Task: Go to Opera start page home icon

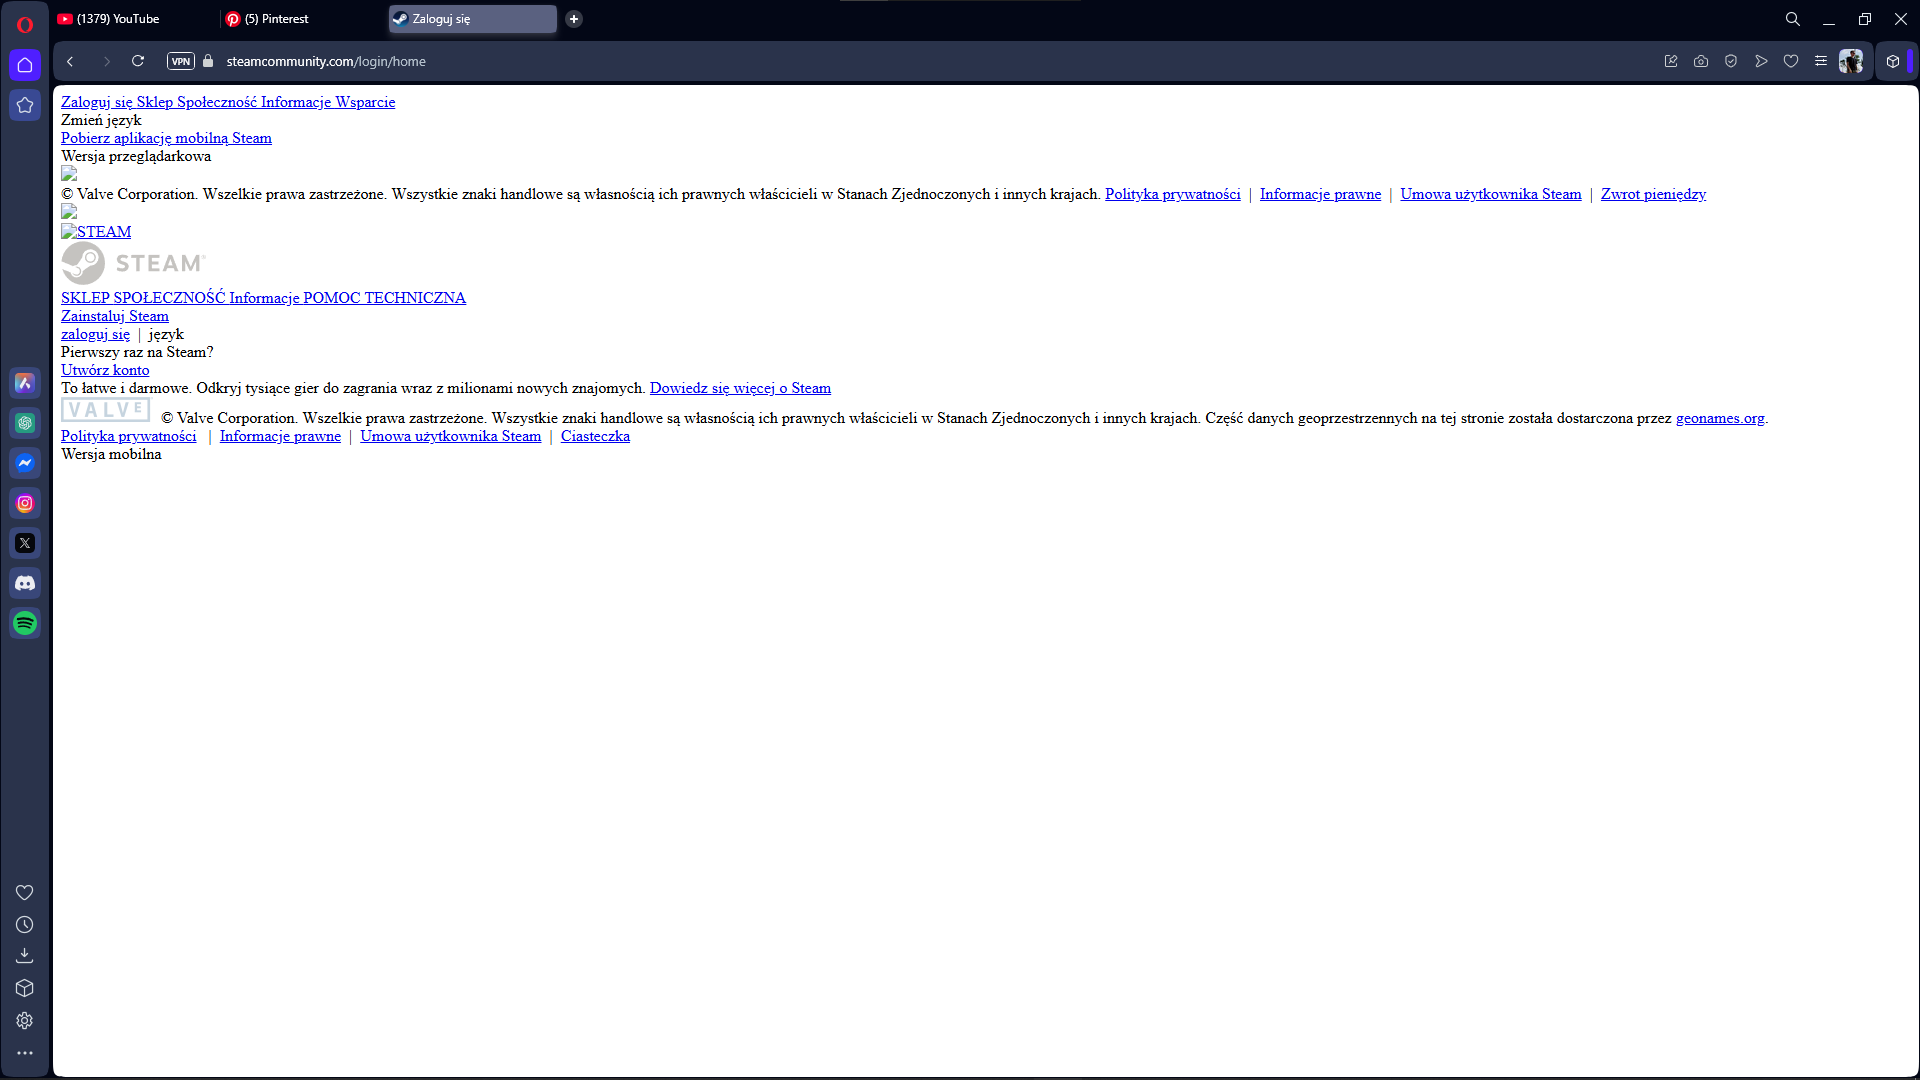Action: (x=25, y=65)
